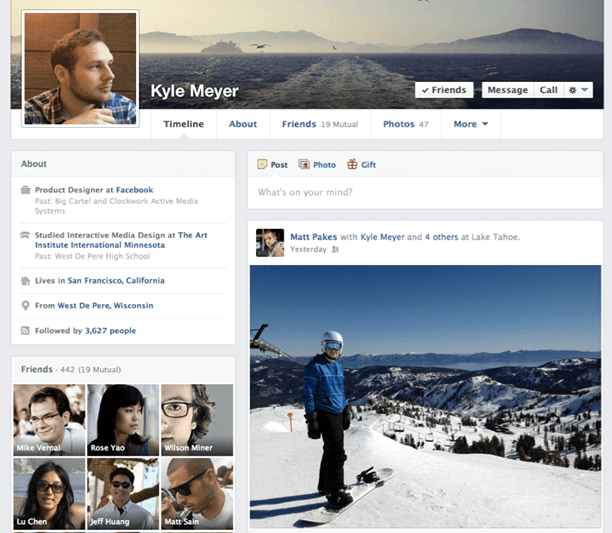Open the Facebook employer link
The image size is (612, 533).
click(135, 190)
